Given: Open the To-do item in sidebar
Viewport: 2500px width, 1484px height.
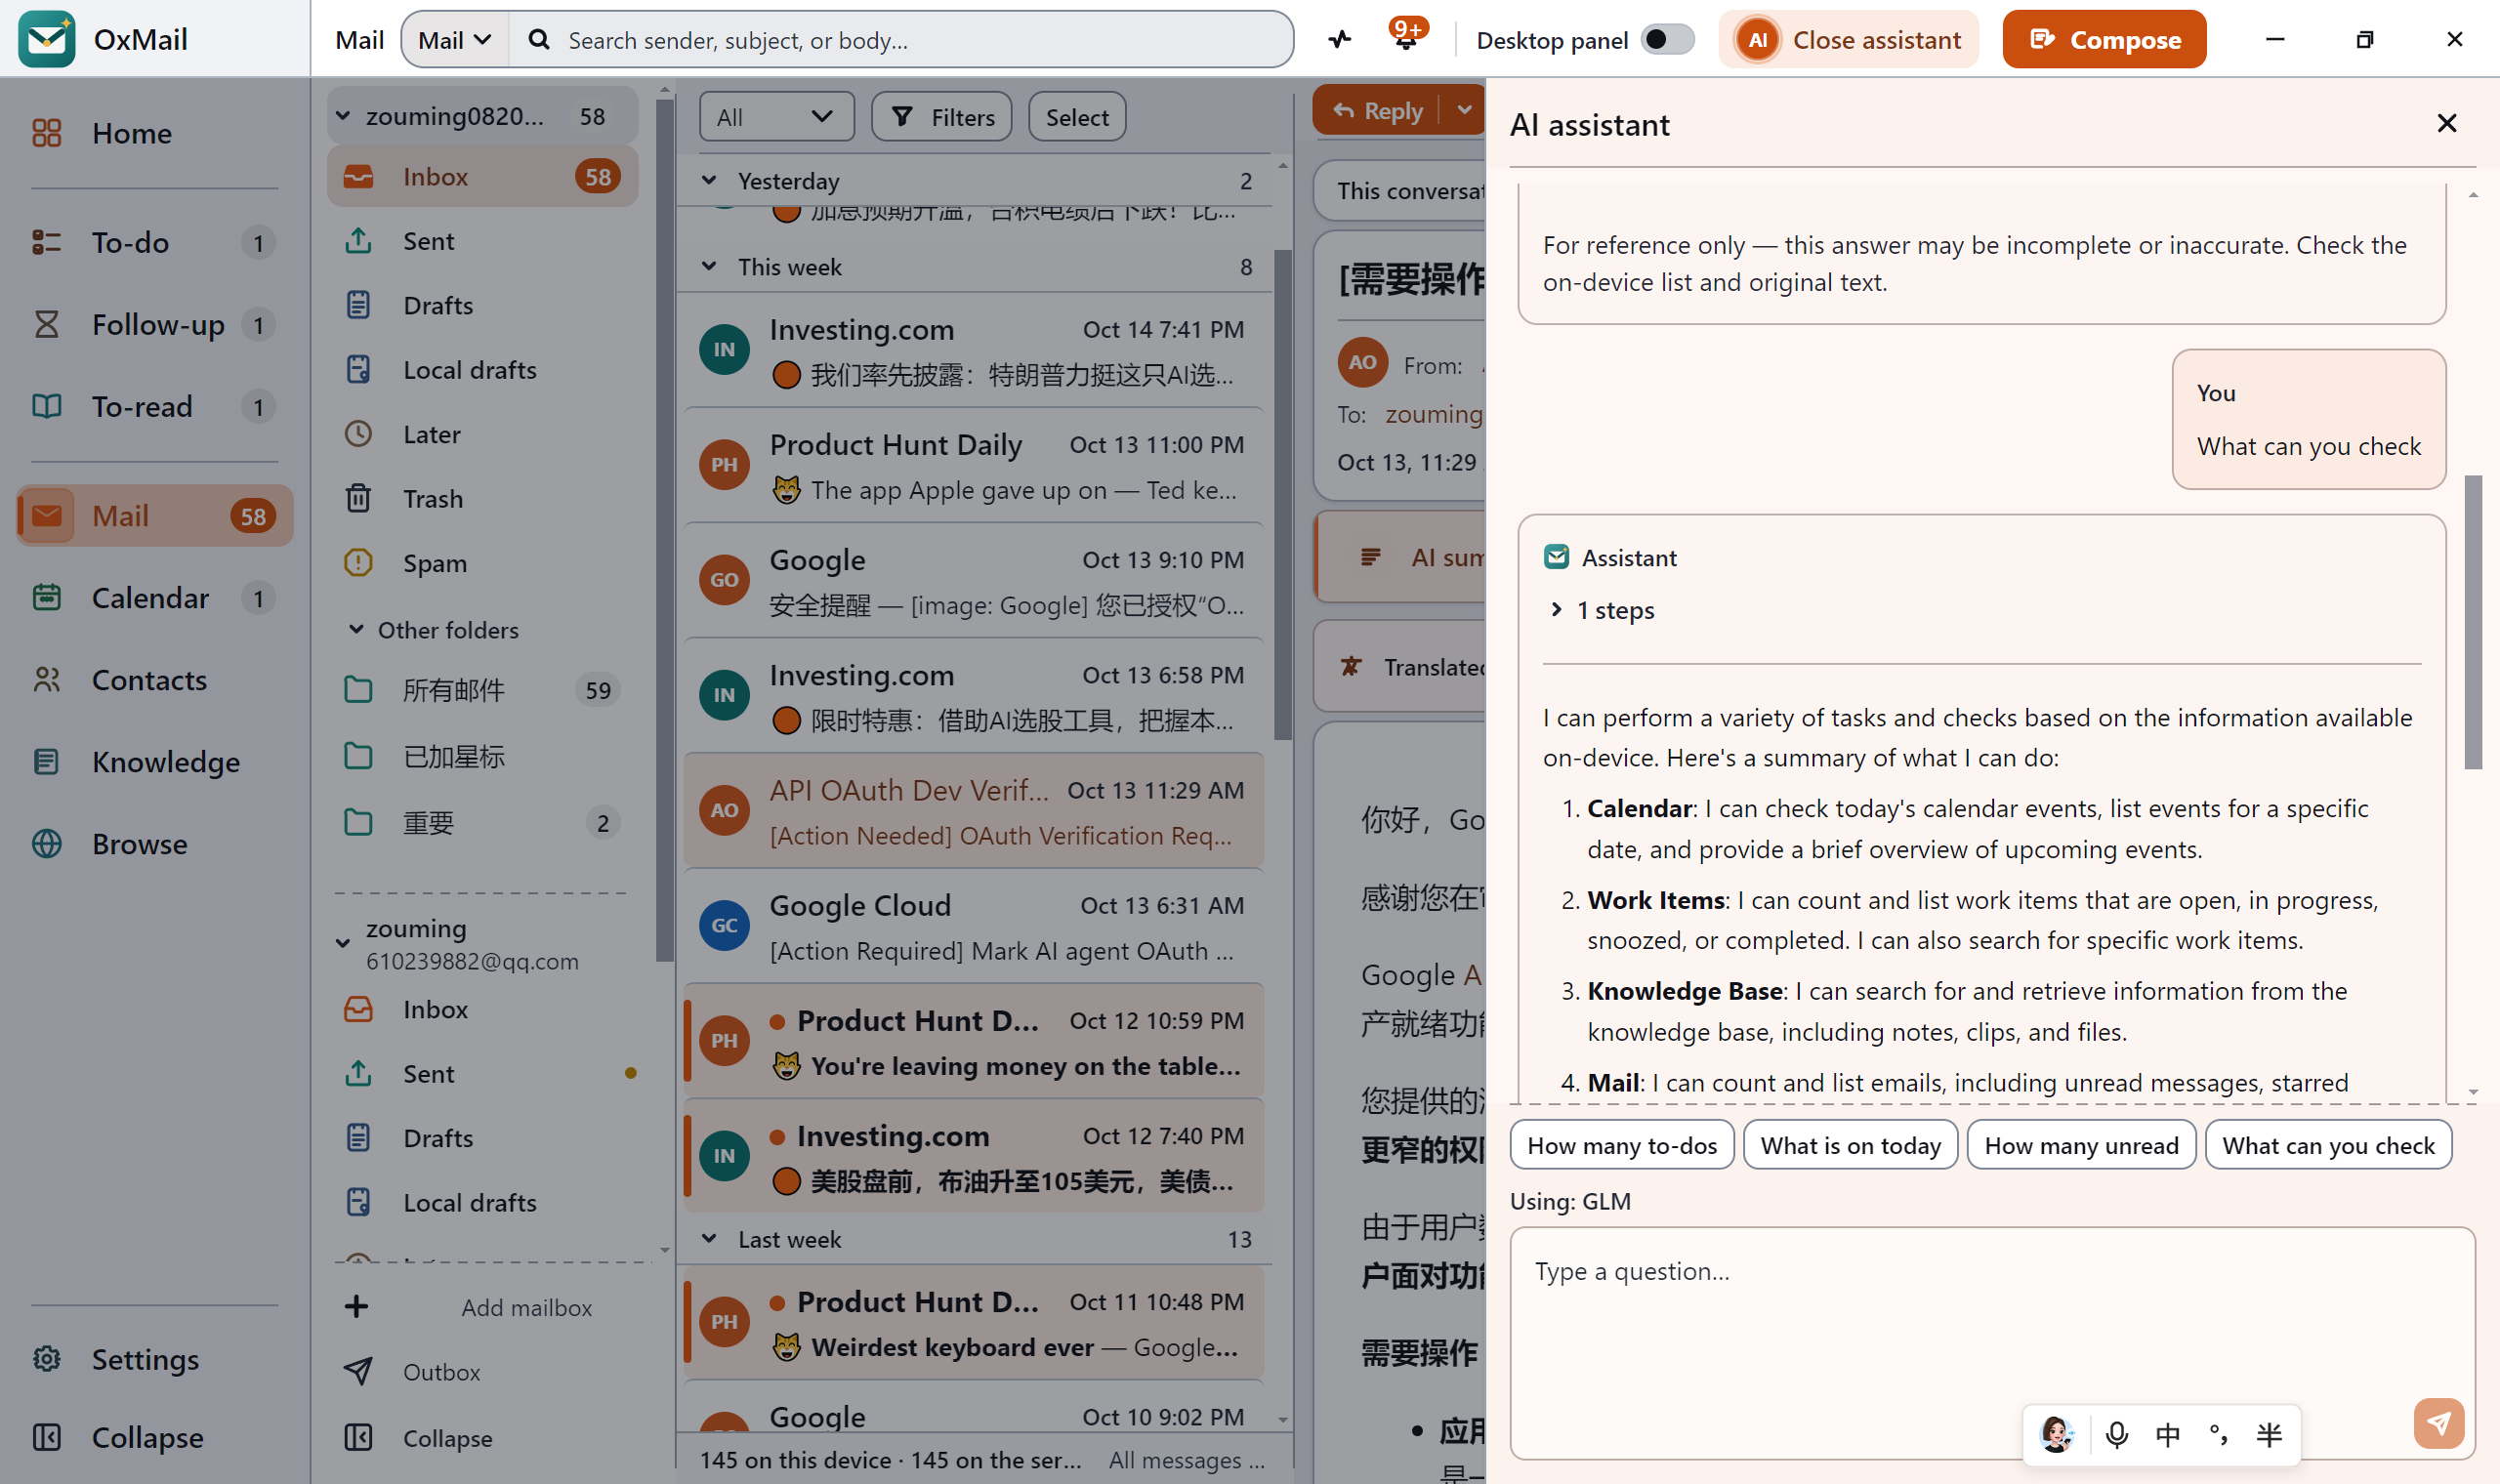Looking at the screenshot, I should point(155,242).
